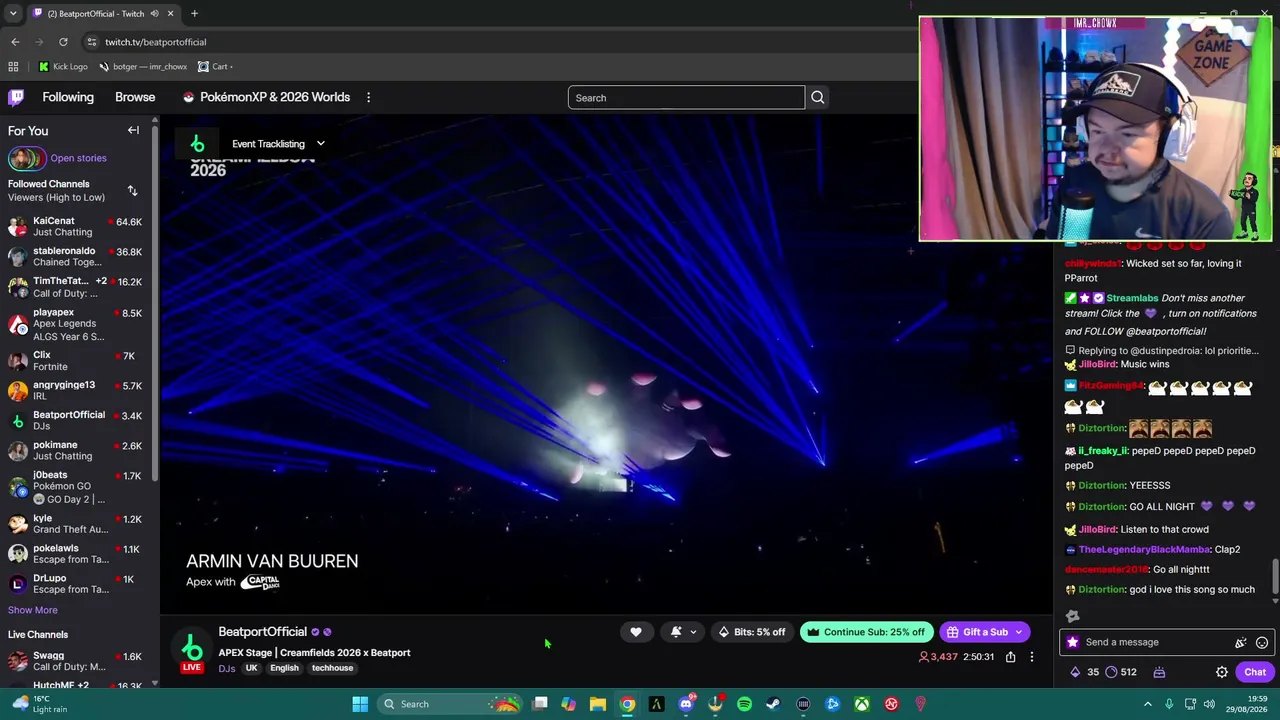
Task: Open playapex channel in sidebar
Action: pos(75,324)
